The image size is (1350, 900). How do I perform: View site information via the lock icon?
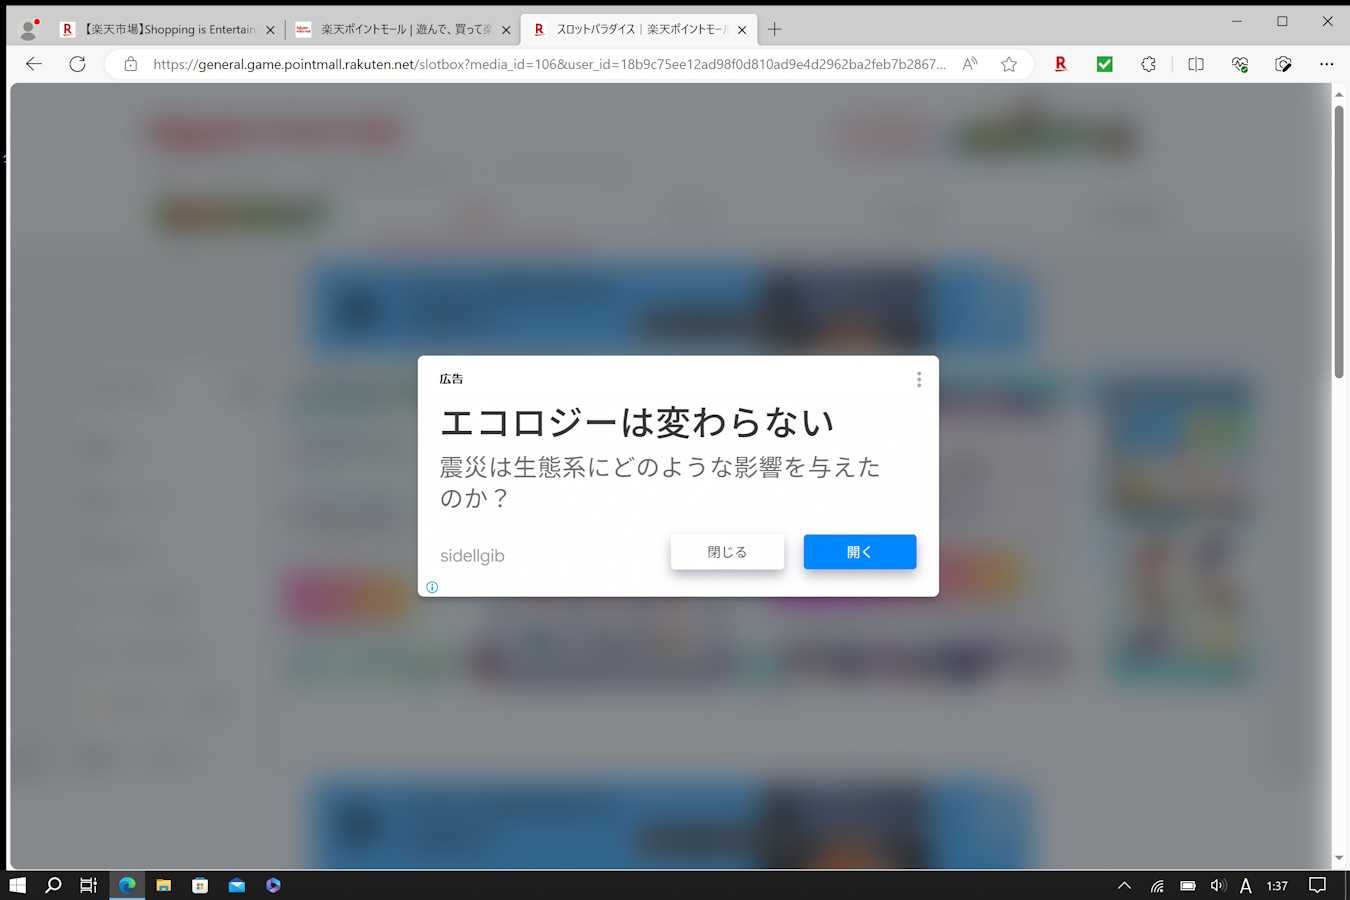click(130, 64)
